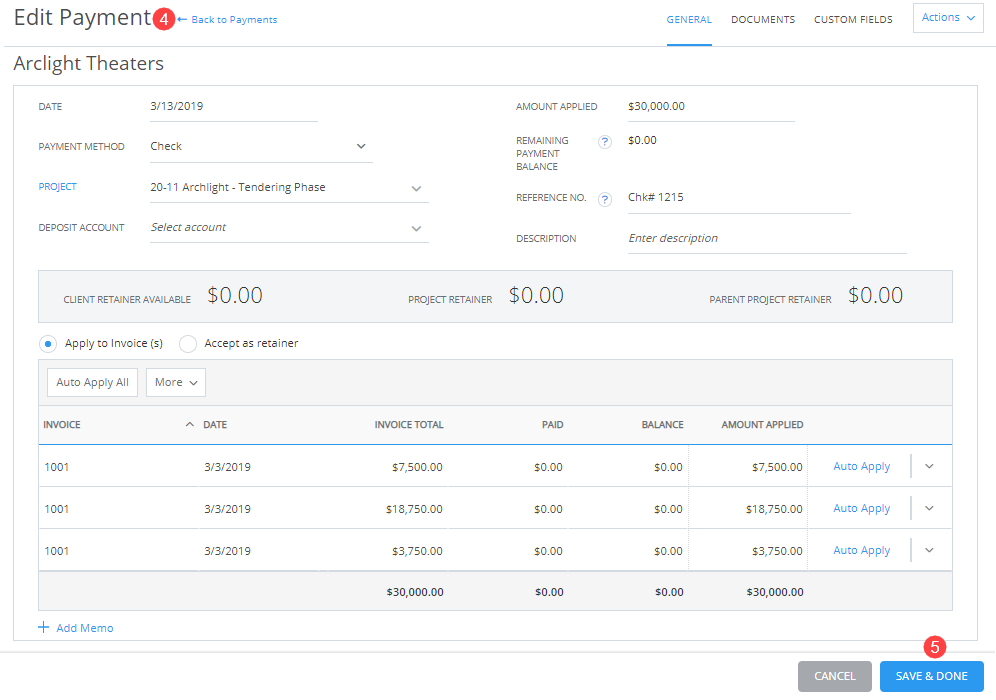
Task: Open the CUSTOM FIELDS tab
Action: coord(853,19)
